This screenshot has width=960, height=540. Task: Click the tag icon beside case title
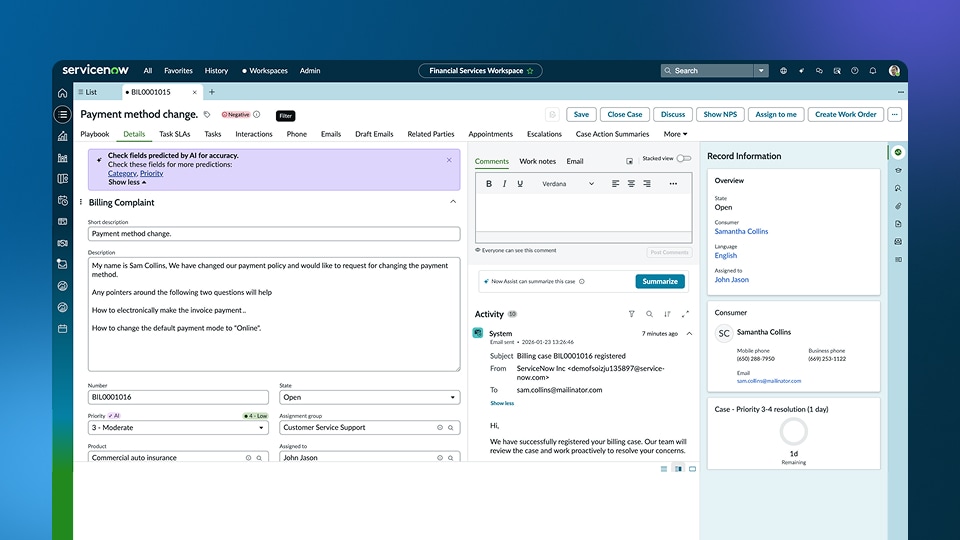pos(207,114)
